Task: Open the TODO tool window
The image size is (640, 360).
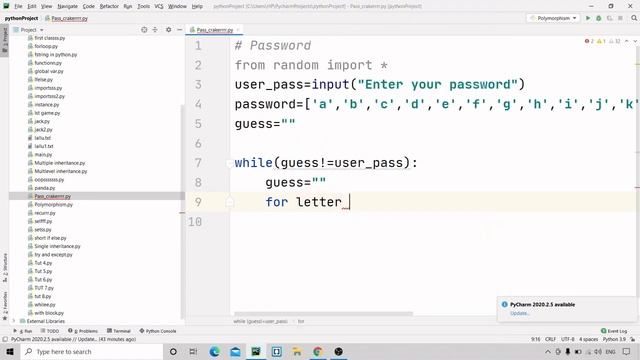Action: (x=50, y=331)
